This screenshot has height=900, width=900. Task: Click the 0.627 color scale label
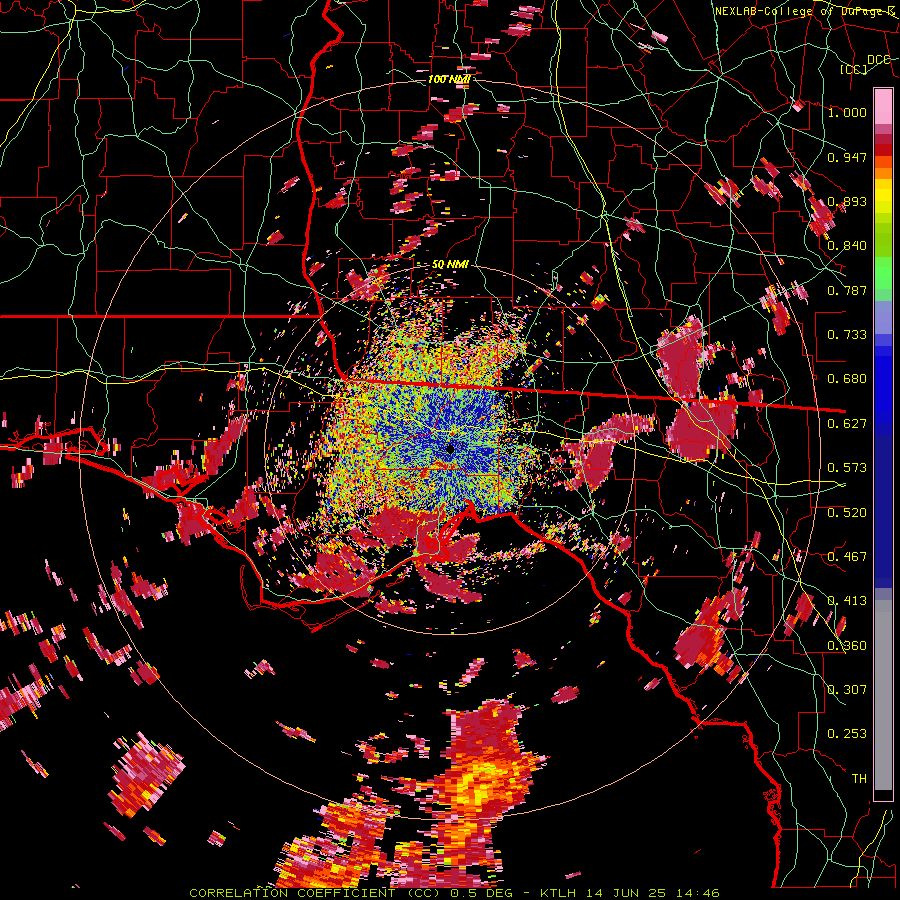[847, 424]
